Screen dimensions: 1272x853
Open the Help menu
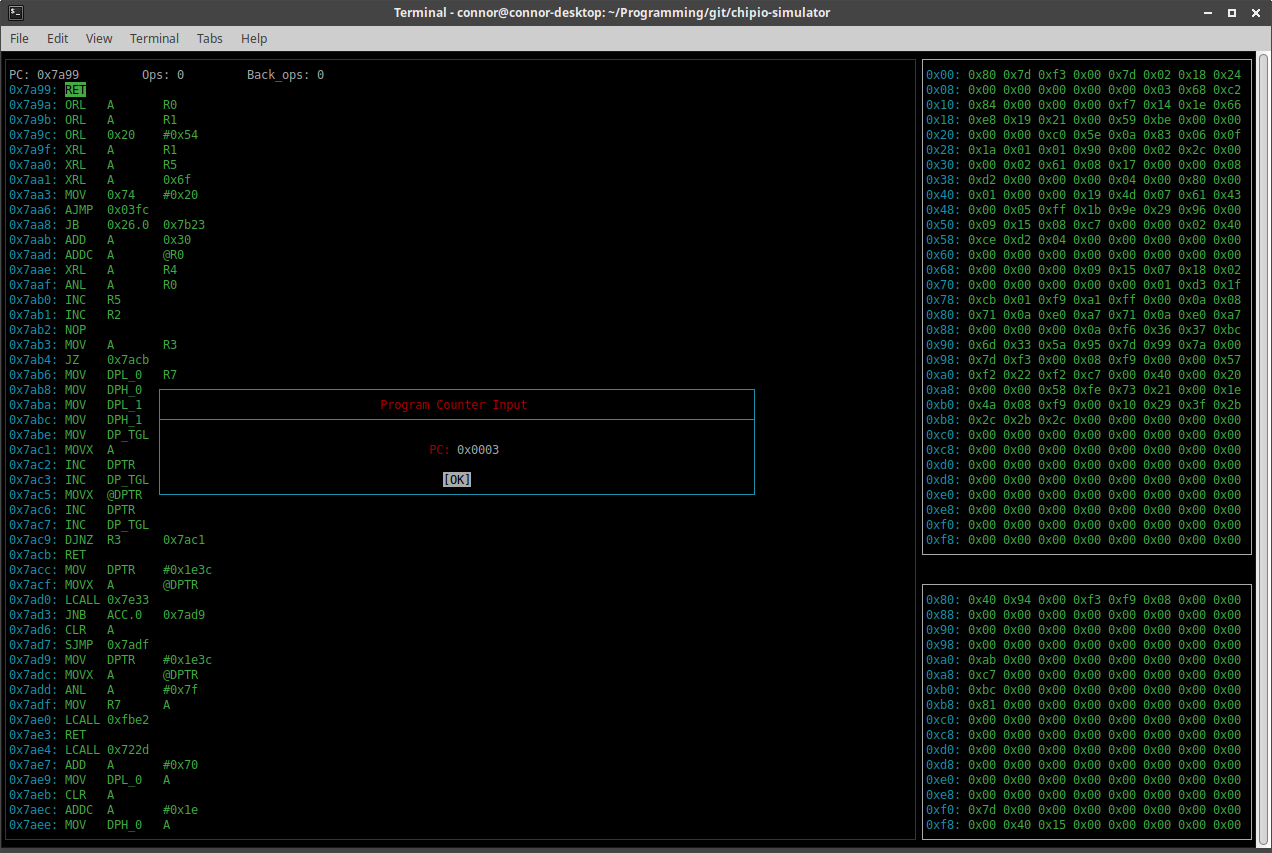tap(254, 38)
